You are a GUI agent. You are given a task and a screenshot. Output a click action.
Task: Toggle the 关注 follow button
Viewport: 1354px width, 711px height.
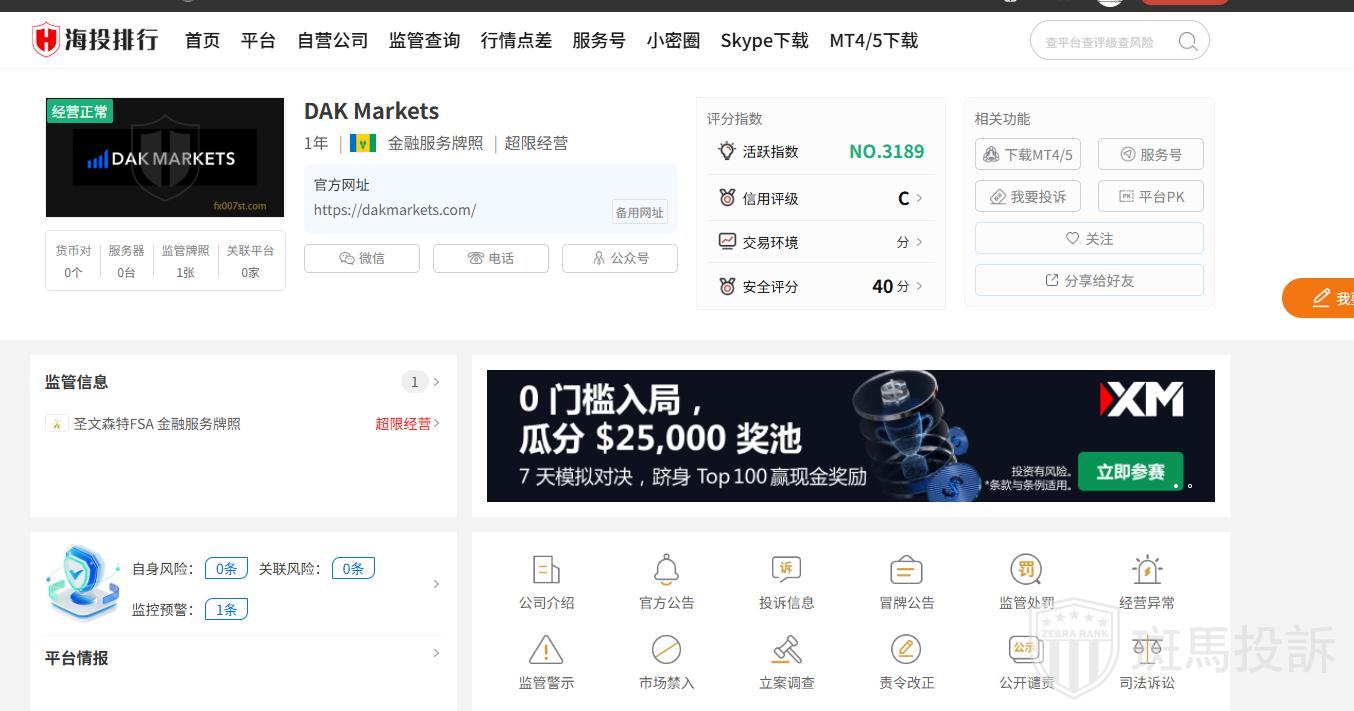1089,238
